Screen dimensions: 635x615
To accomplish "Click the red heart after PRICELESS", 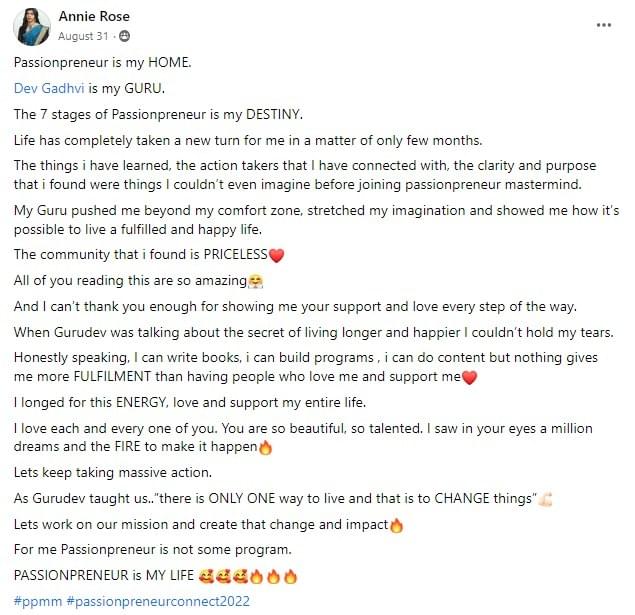I will click(276, 255).
